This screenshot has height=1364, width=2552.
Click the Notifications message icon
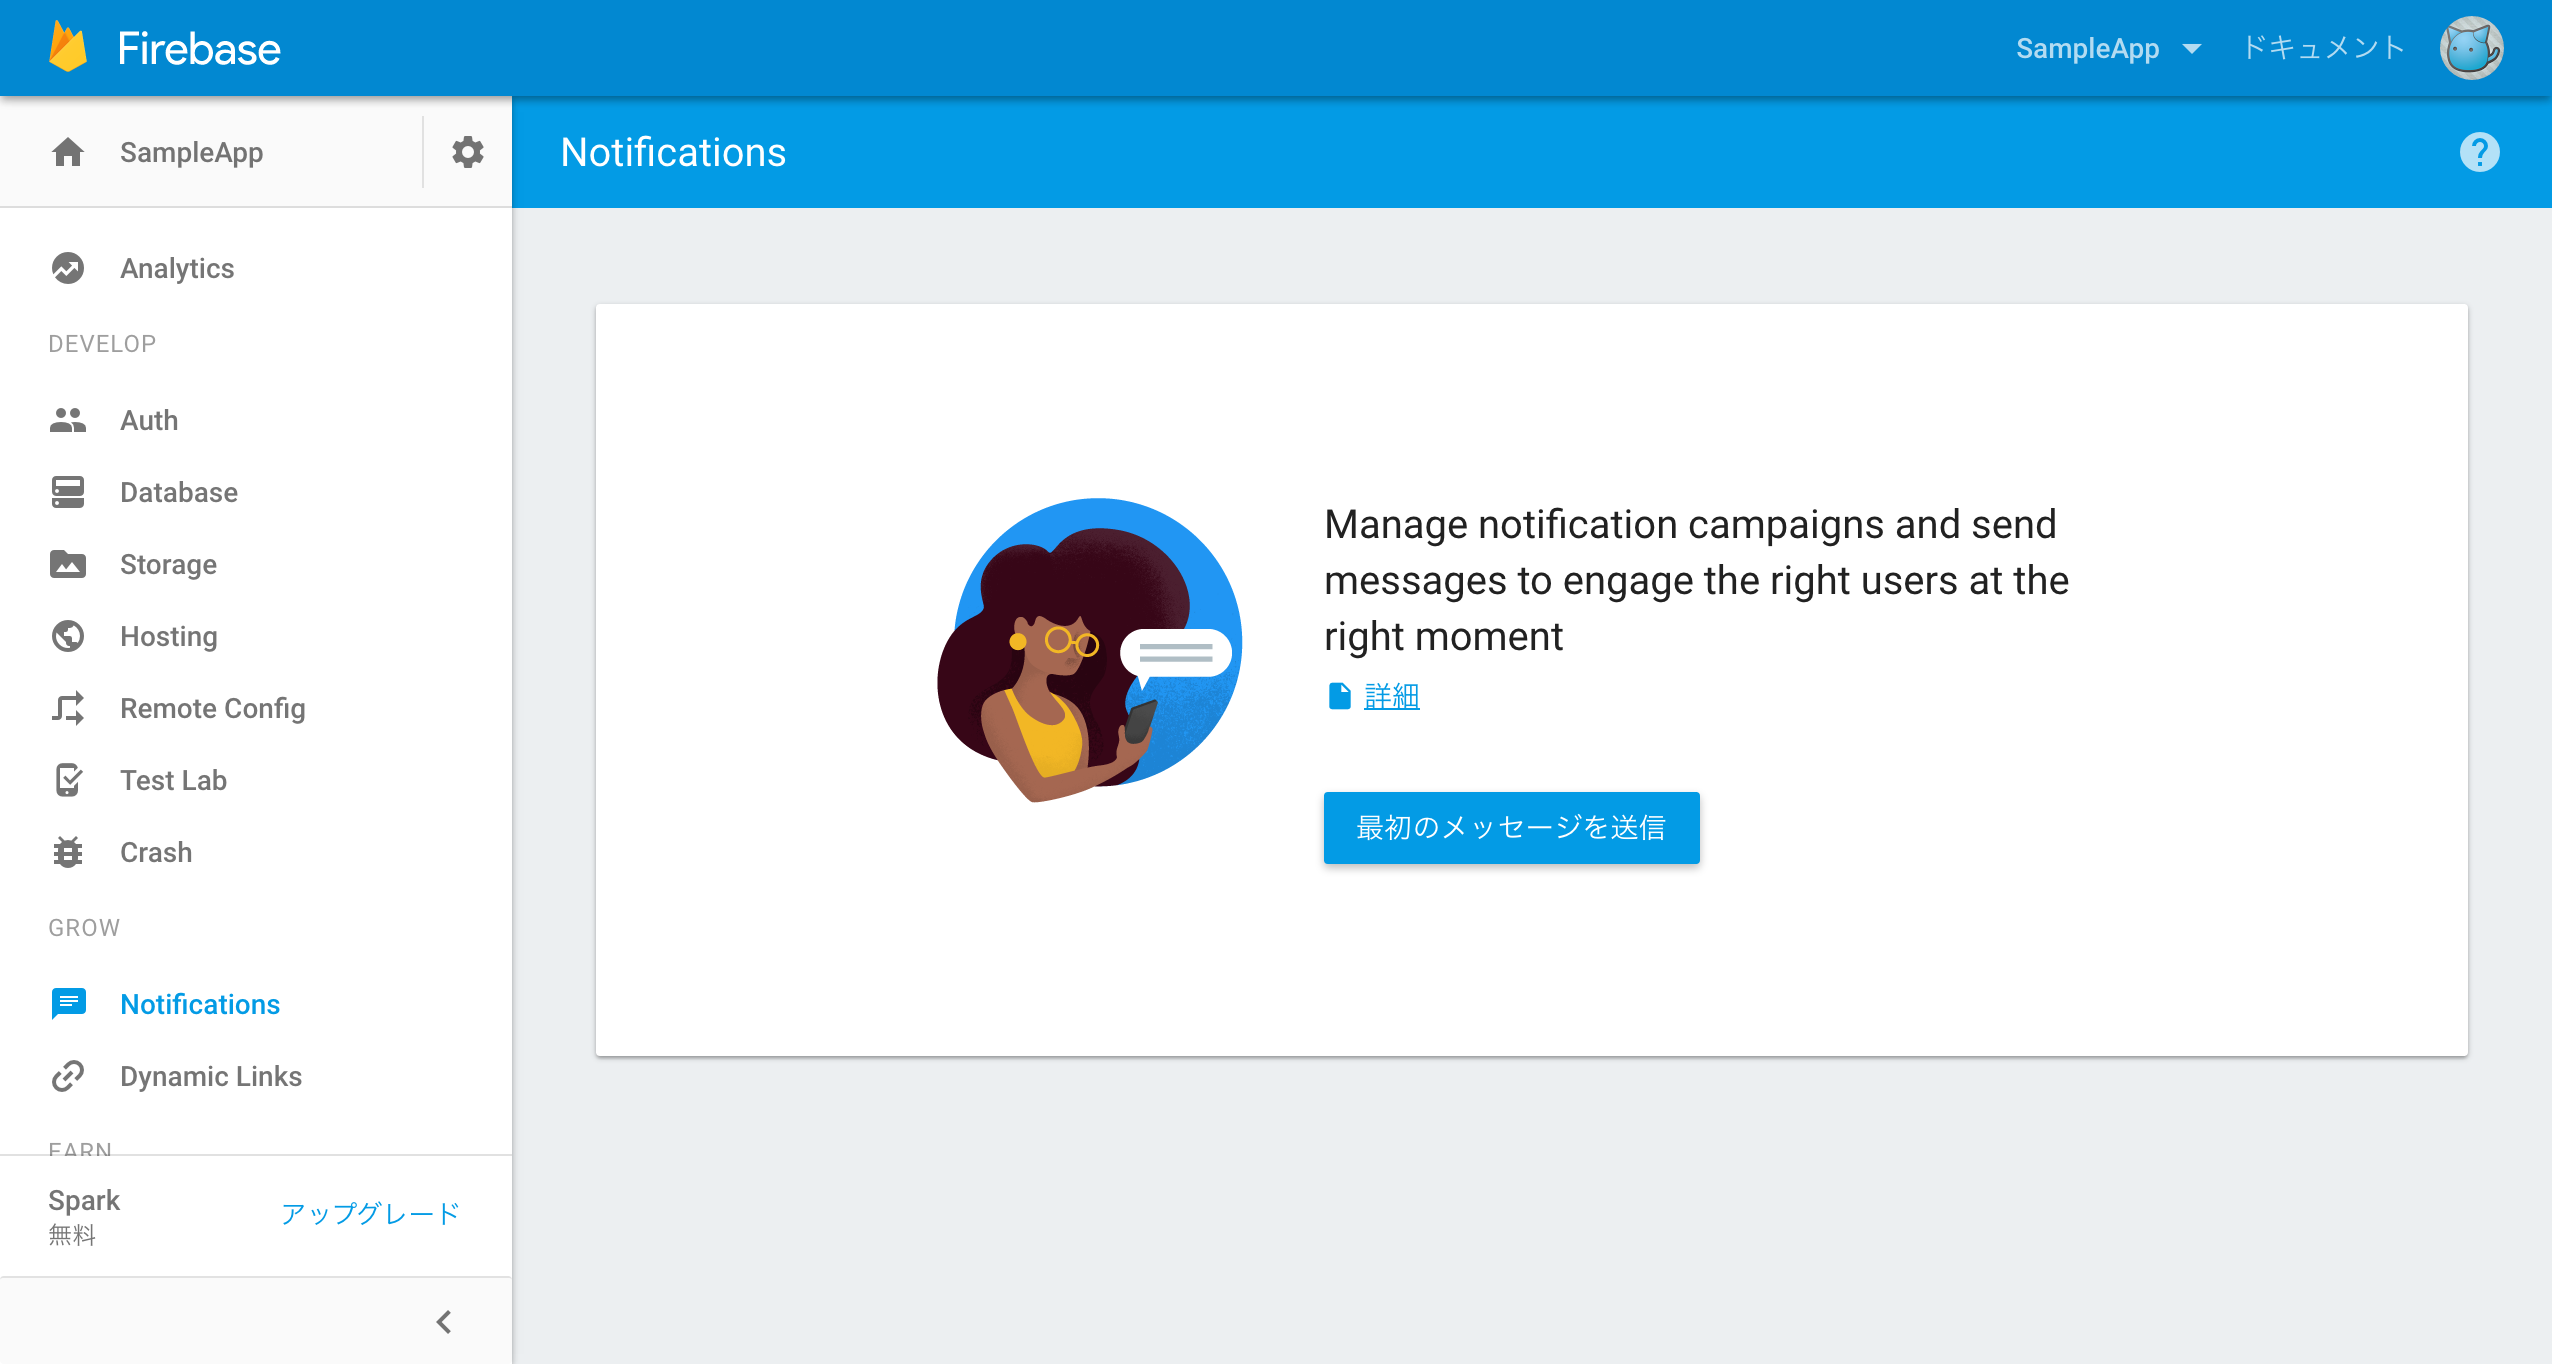tap(68, 1004)
